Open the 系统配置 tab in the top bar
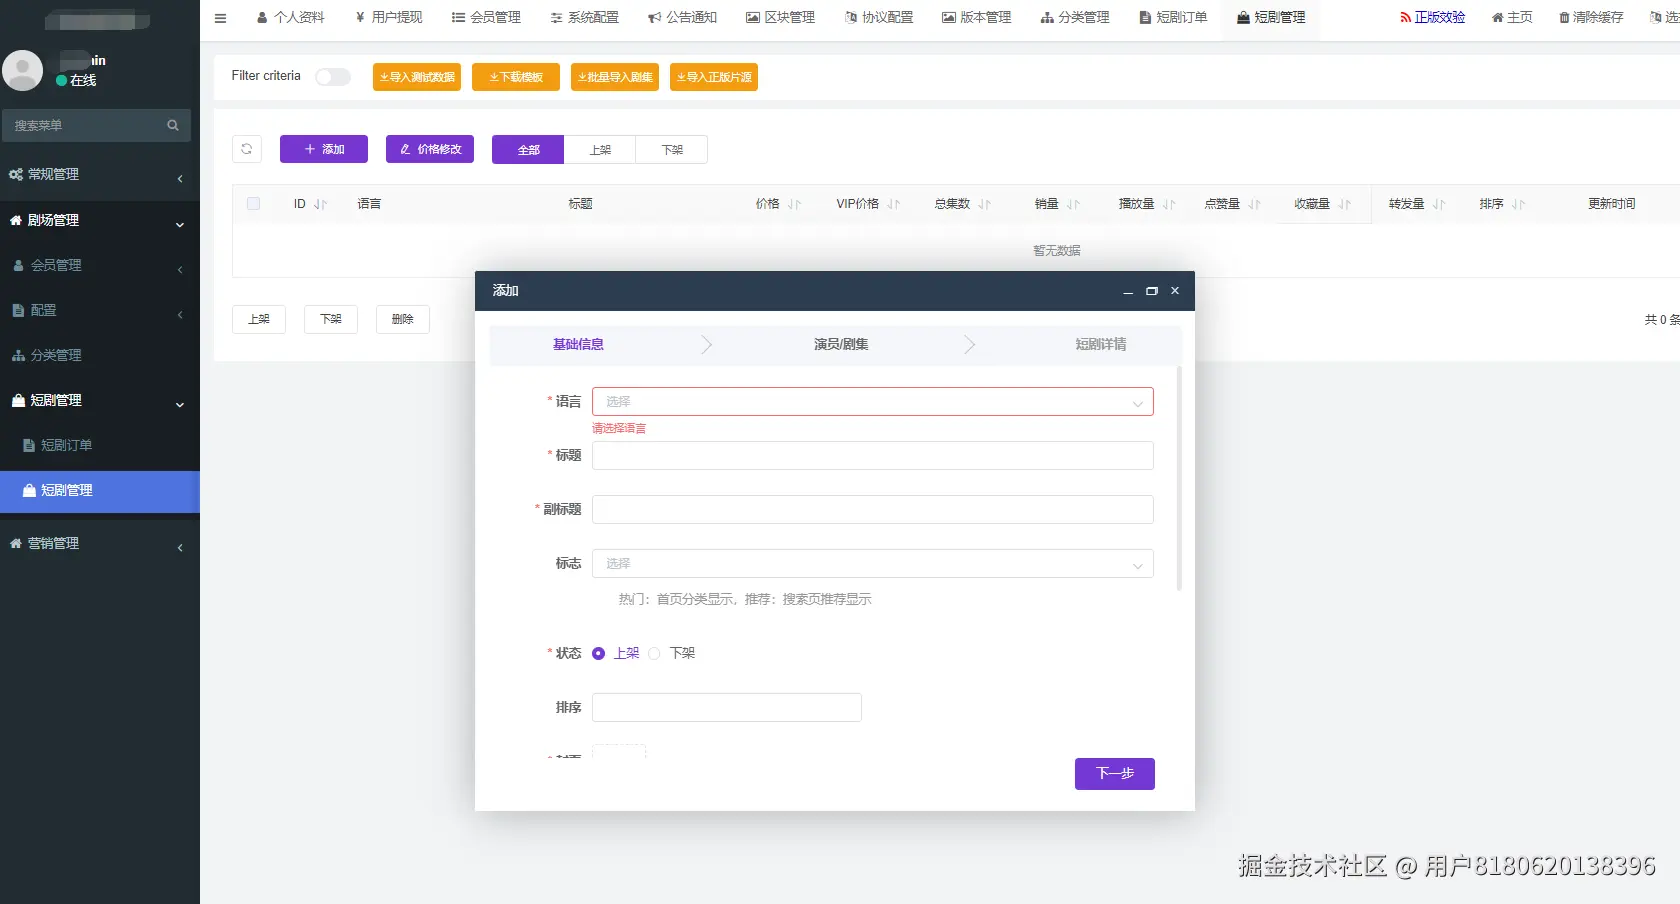The image size is (1680, 904). click(x=584, y=18)
